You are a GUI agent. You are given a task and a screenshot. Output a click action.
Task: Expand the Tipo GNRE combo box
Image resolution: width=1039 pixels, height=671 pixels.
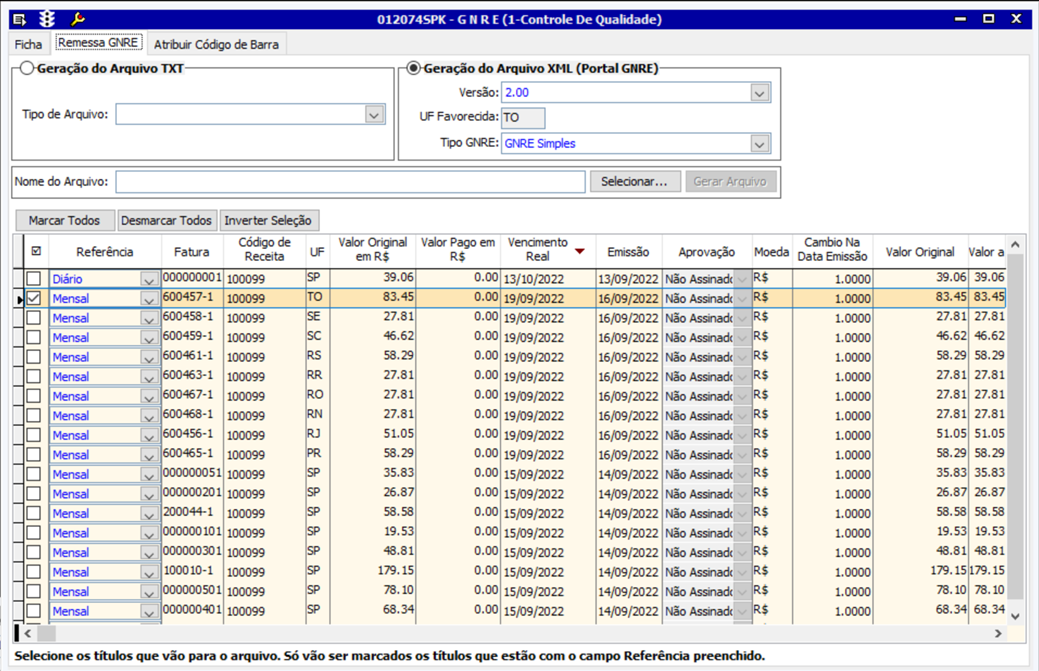(759, 144)
